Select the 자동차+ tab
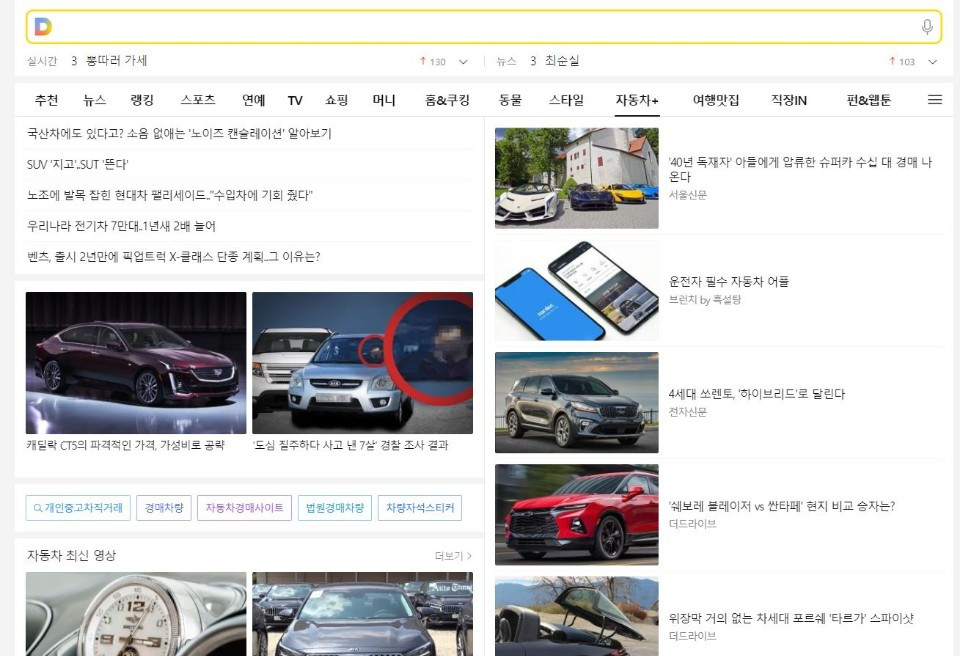The height and width of the screenshot is (656, 960). [x=637, y=100]
